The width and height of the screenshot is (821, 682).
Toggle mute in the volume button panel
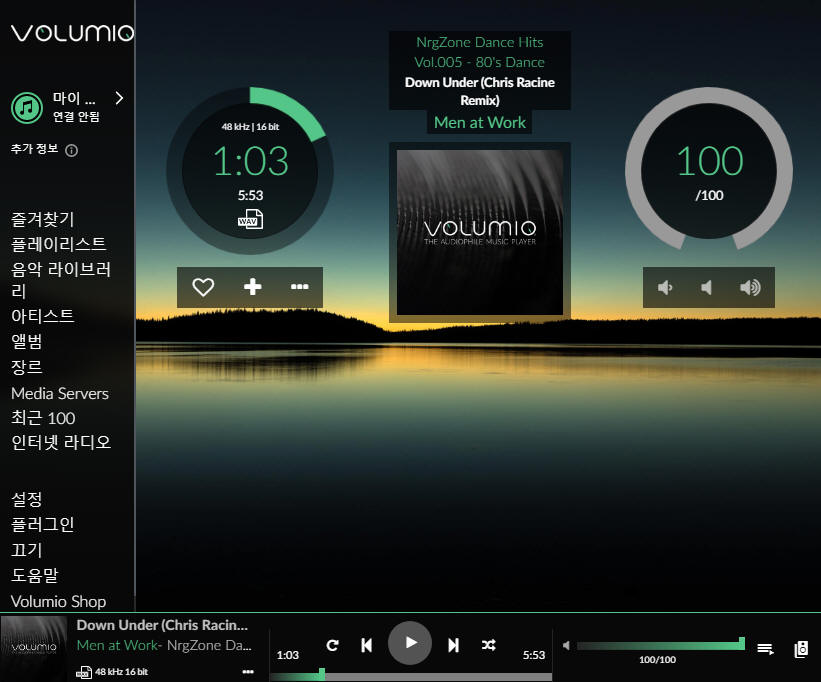(706, 287)
